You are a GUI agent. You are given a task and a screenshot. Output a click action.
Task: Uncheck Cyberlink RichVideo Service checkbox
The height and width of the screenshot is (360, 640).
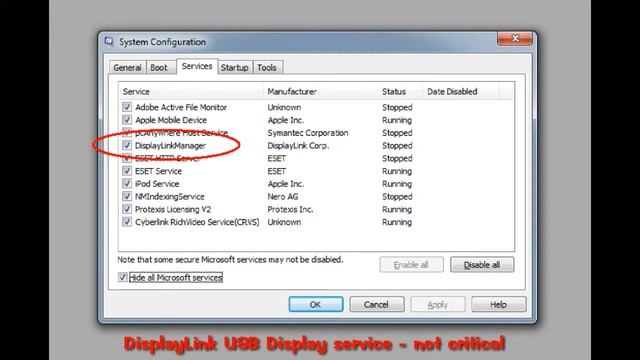coord(127,222)
